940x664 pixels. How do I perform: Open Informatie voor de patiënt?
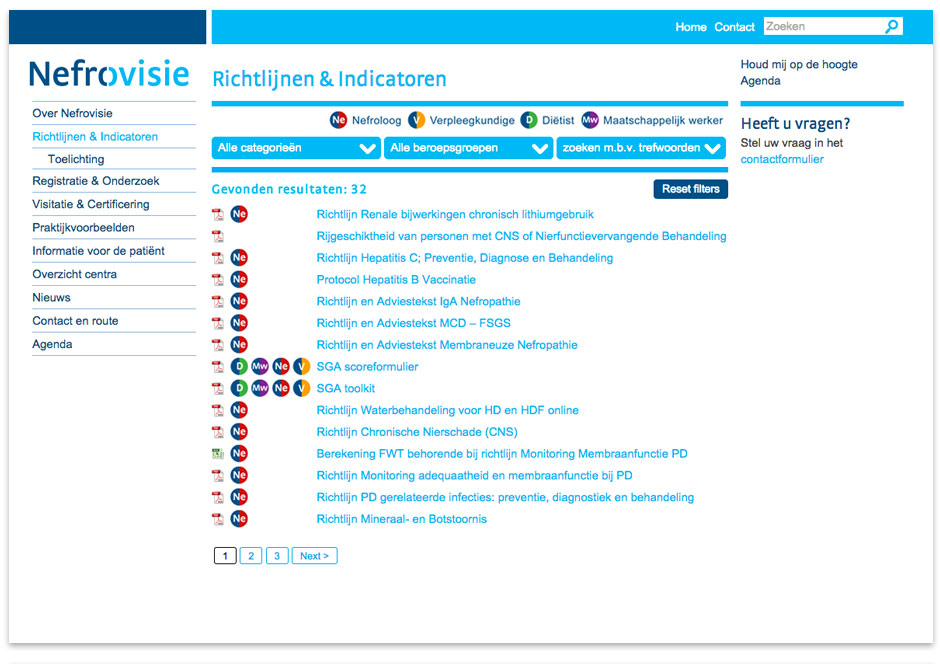click(98, 251)
